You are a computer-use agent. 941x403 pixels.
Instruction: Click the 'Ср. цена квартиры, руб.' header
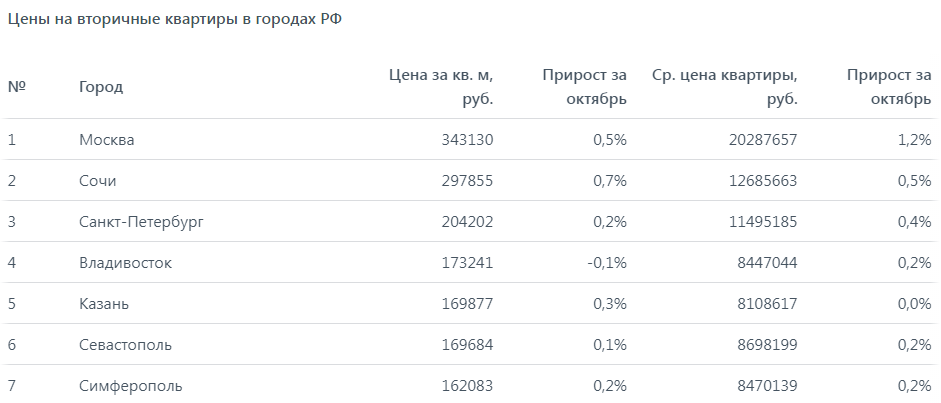(725, 87)
